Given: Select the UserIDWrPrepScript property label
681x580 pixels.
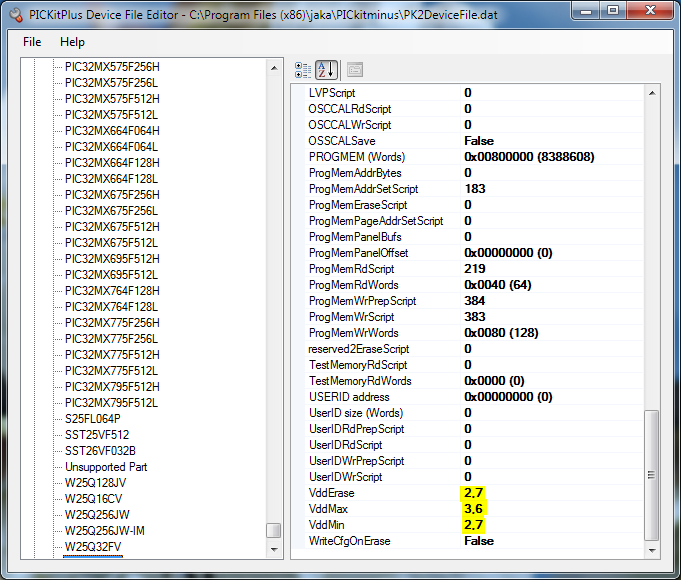Looking at the screenshot, I should point(357,461).
